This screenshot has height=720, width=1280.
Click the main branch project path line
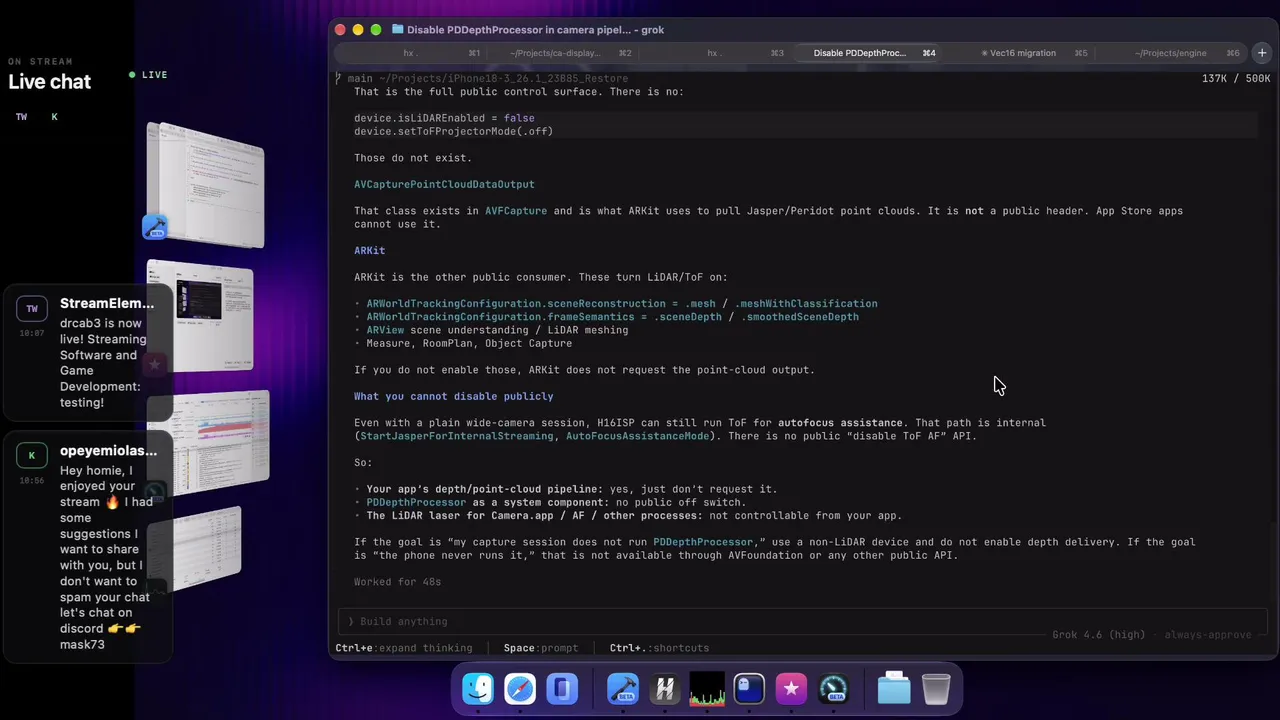[x=482, y=79]
